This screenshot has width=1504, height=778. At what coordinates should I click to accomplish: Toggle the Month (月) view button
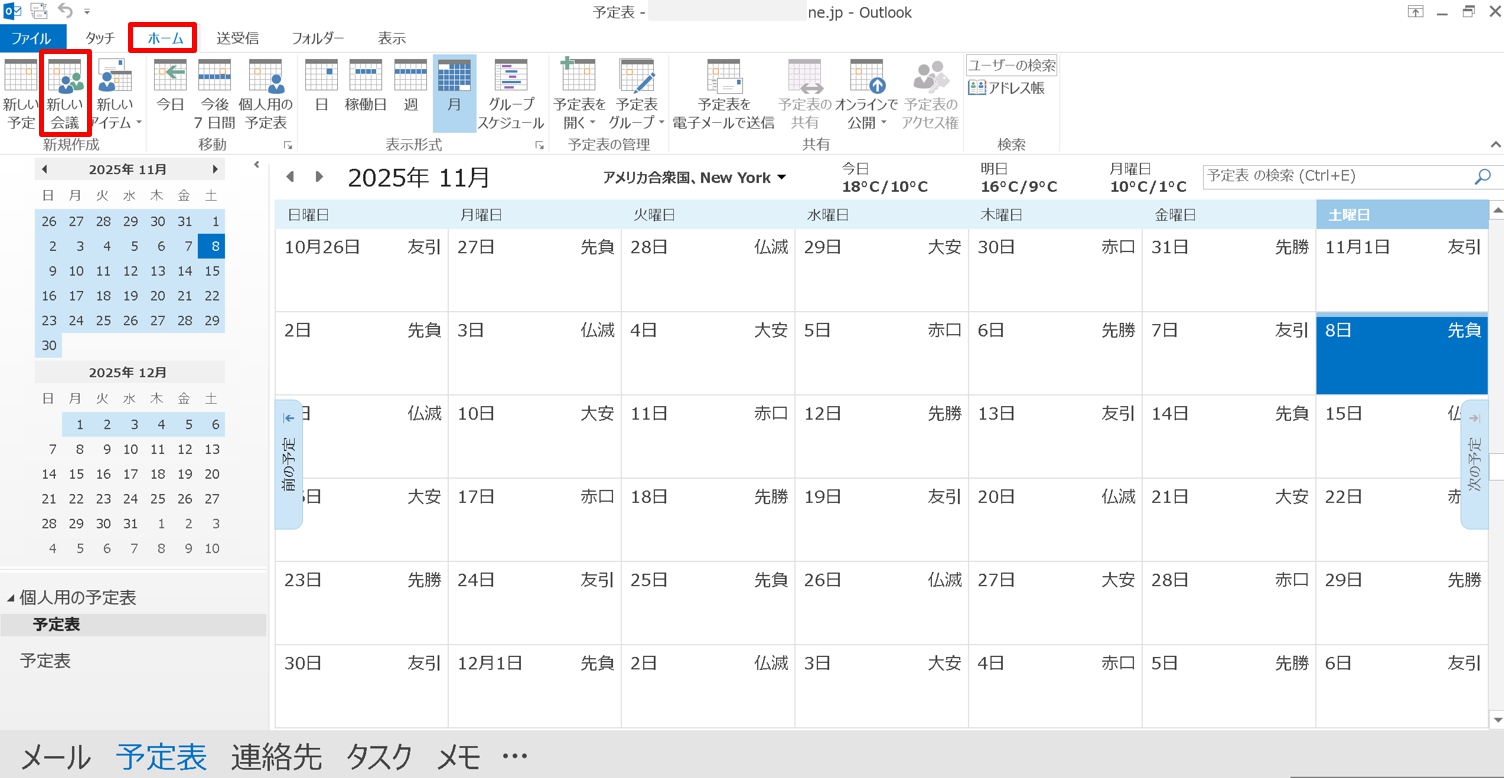tap(454, 94)
